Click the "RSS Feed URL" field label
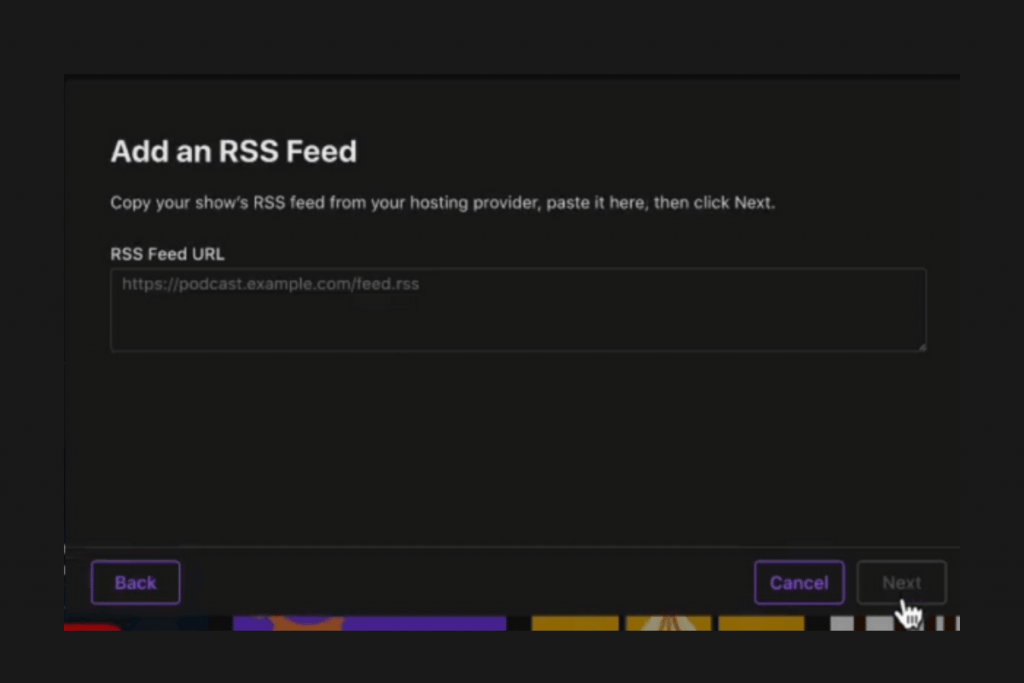Image resolution: width=1024 pixels, height=683 pixels. pos(167,254)
